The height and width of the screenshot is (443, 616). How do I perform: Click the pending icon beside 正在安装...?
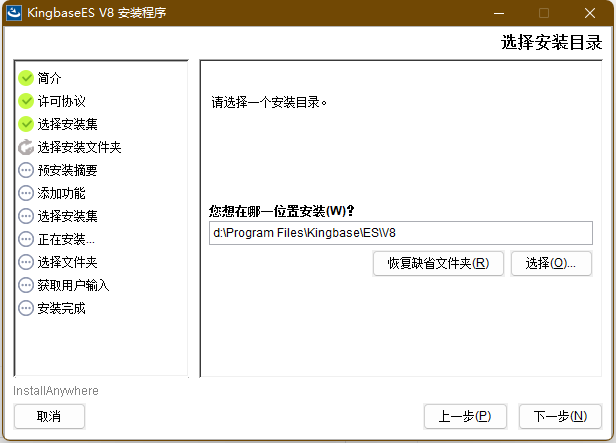click(26, 239)
